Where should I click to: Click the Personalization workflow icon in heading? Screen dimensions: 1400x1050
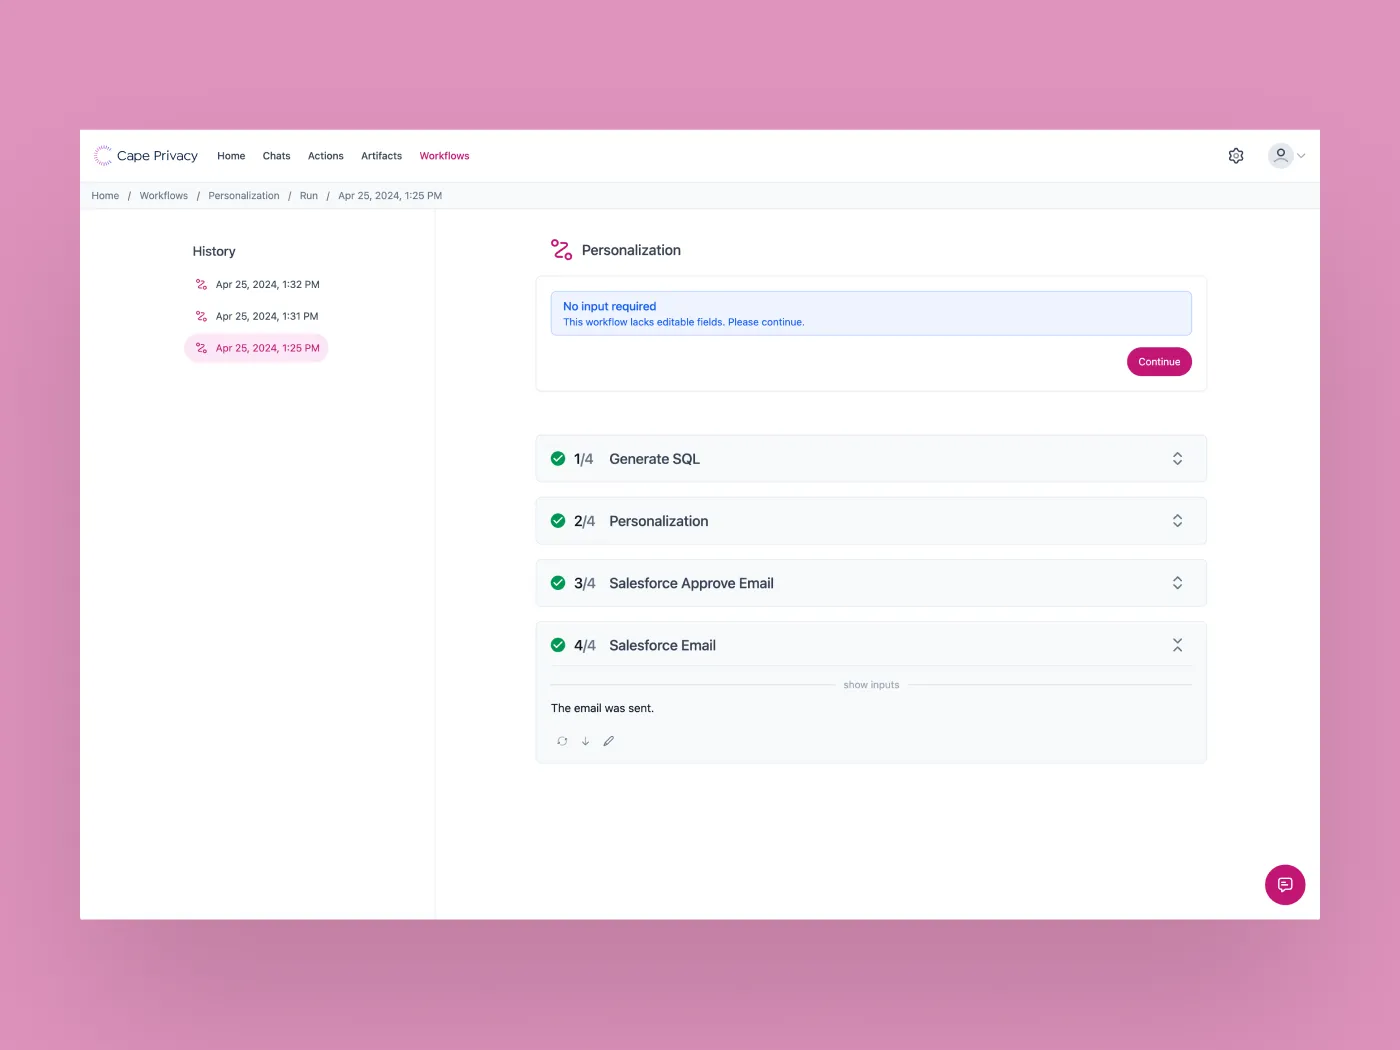561,250
